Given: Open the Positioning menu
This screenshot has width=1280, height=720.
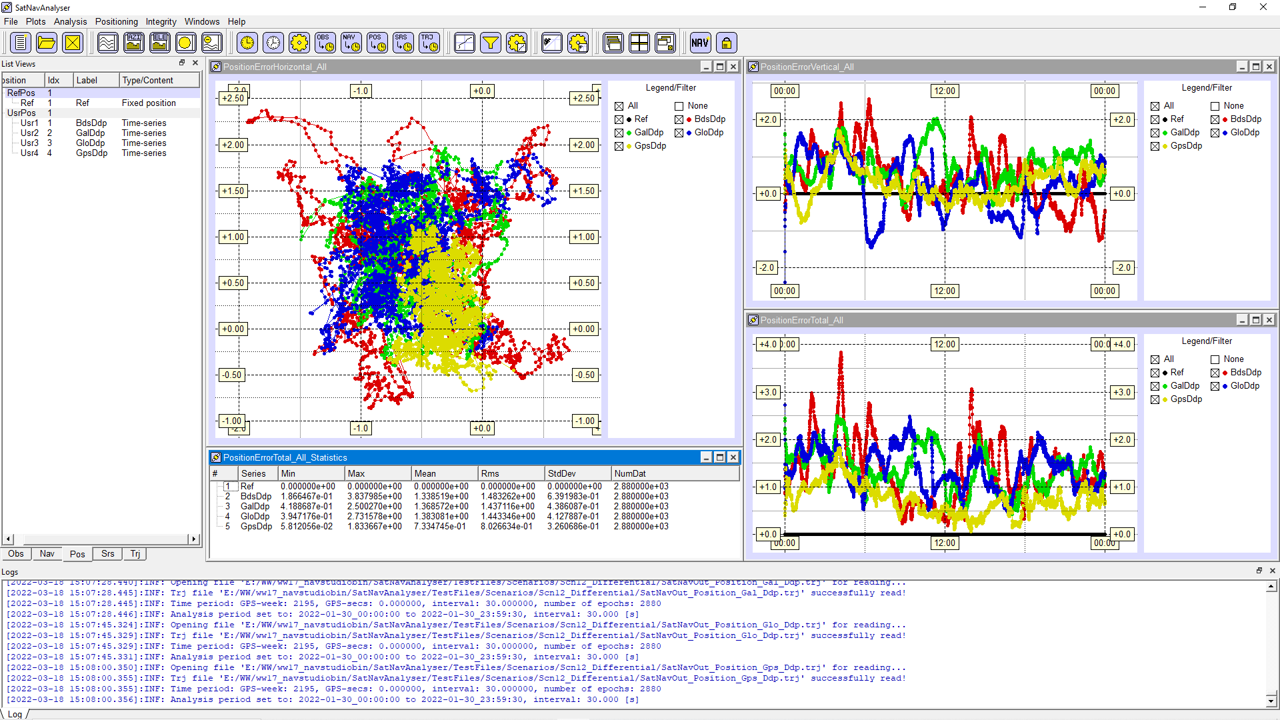Looking at the screenshot, I should pyautogui.click(x=116, y=21).
